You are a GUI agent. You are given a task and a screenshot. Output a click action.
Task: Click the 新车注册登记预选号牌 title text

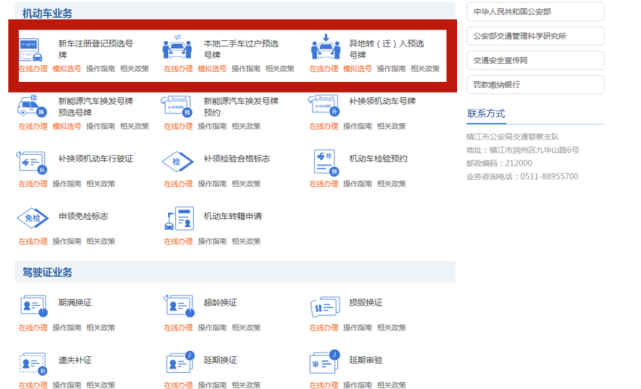point(96,49)
